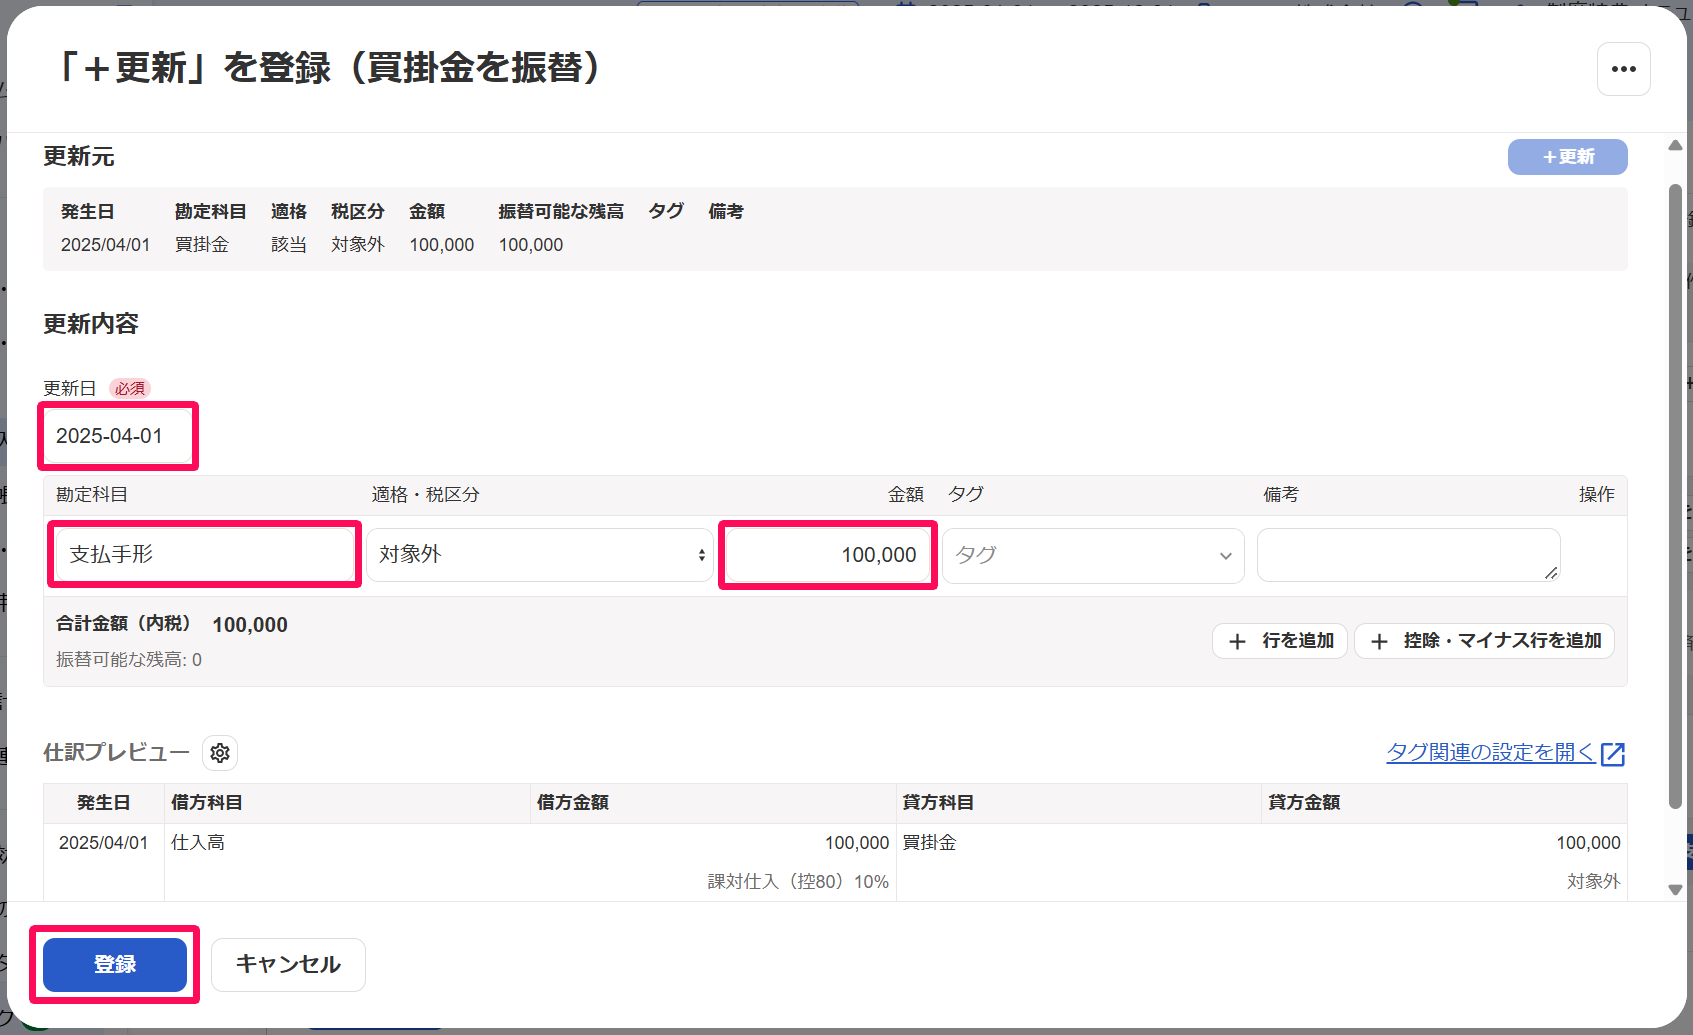
Task: Click the vertical scrollbar thumb
Action: (1675, 495)
